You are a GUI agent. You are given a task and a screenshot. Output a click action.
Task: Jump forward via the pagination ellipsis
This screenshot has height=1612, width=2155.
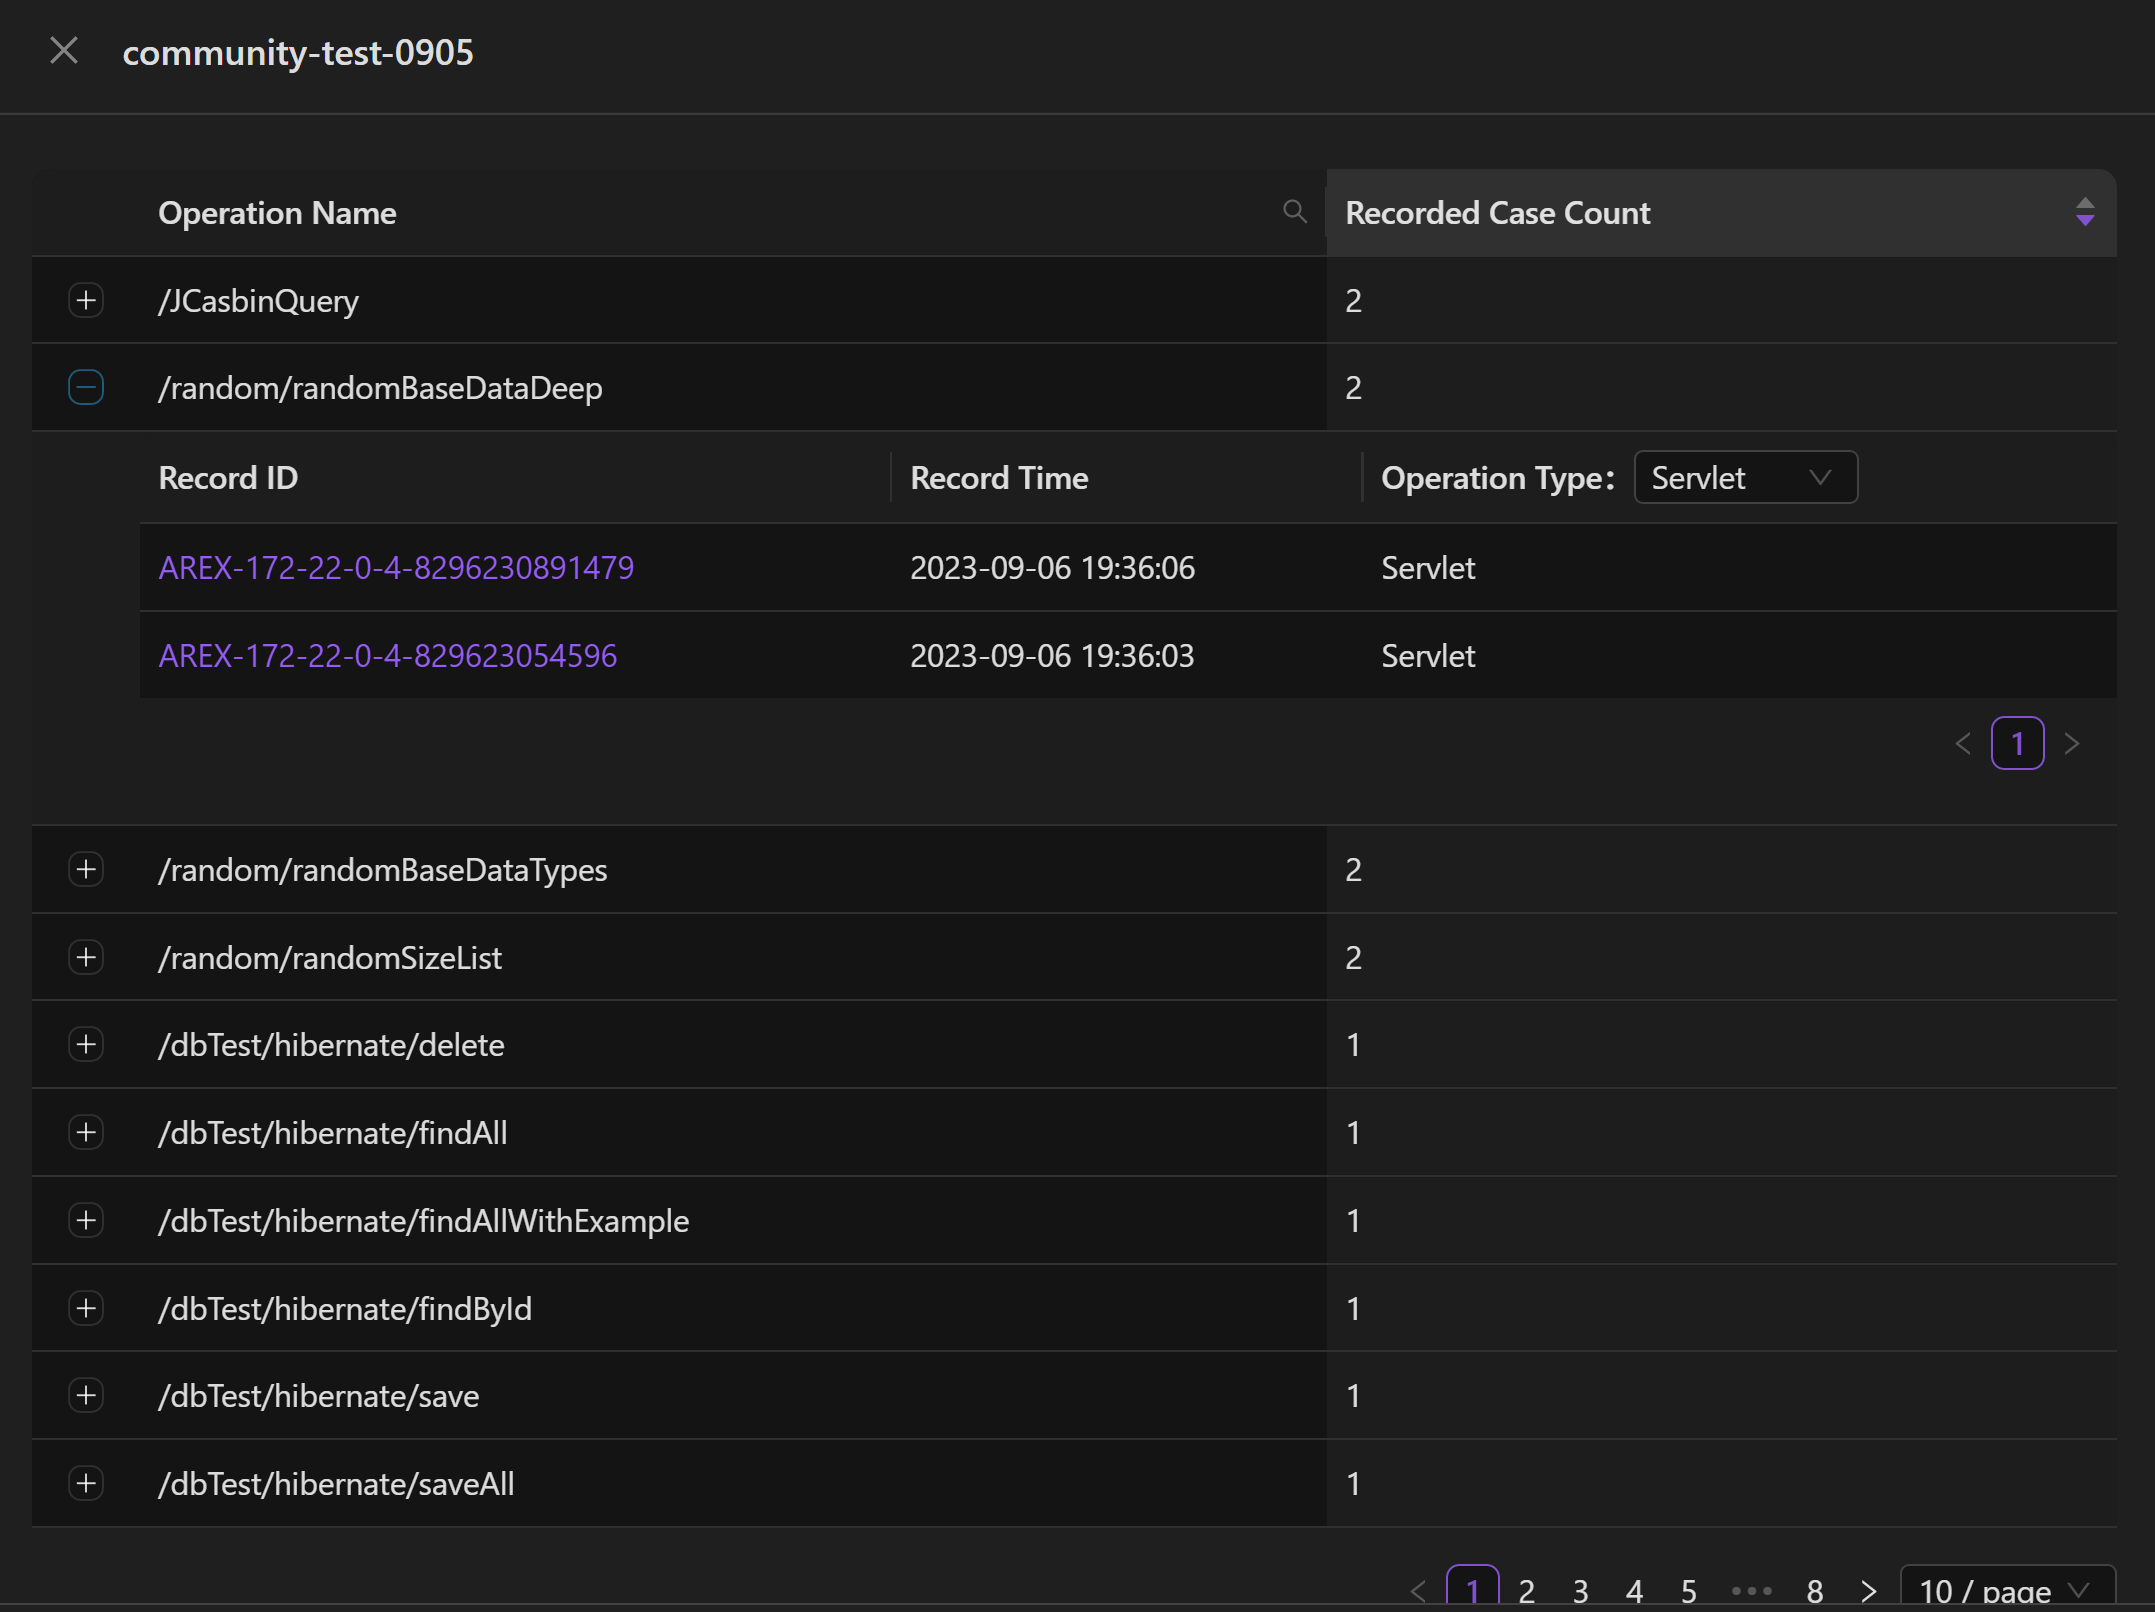point(1751,1590)
